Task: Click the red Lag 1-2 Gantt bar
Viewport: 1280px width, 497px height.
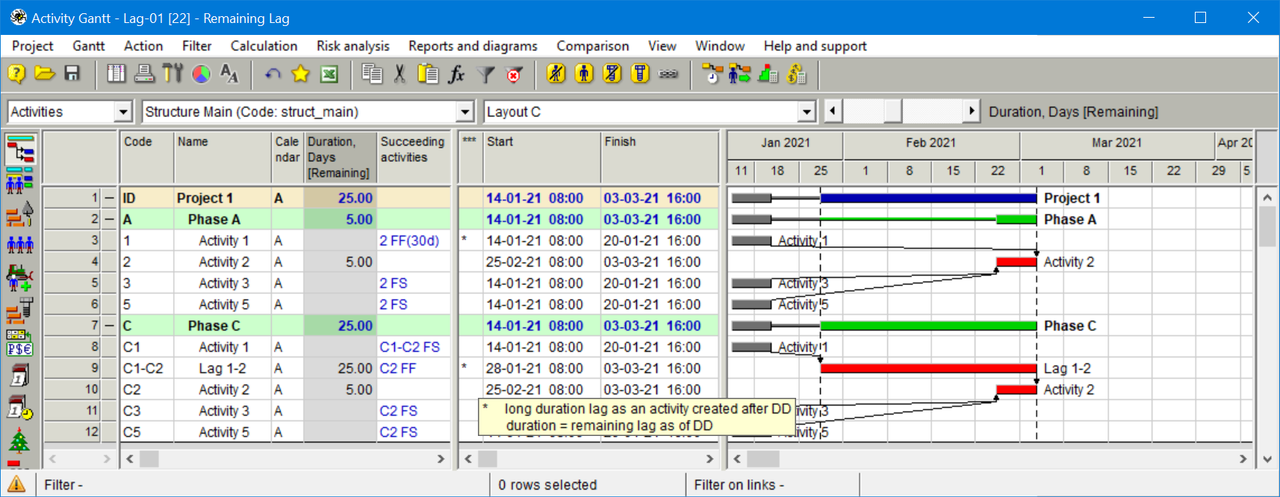Action: pos(928,369)
